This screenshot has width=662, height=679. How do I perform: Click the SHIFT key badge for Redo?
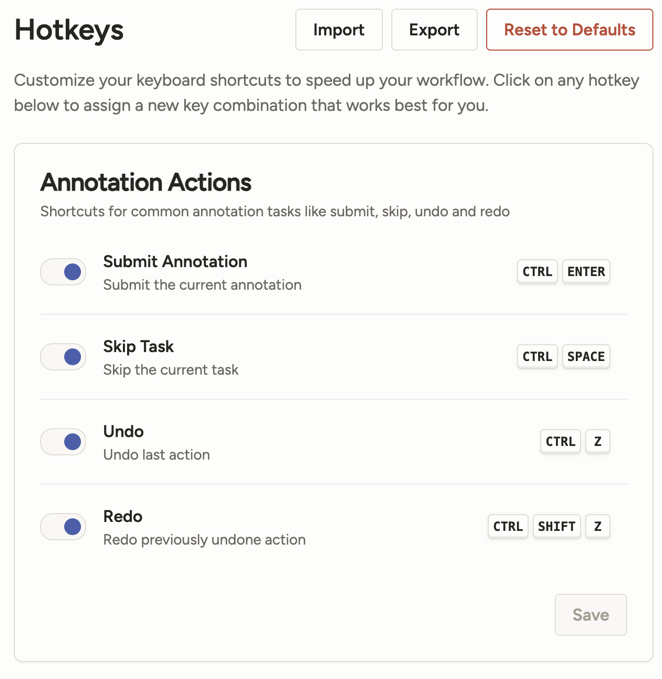[557, 526]
